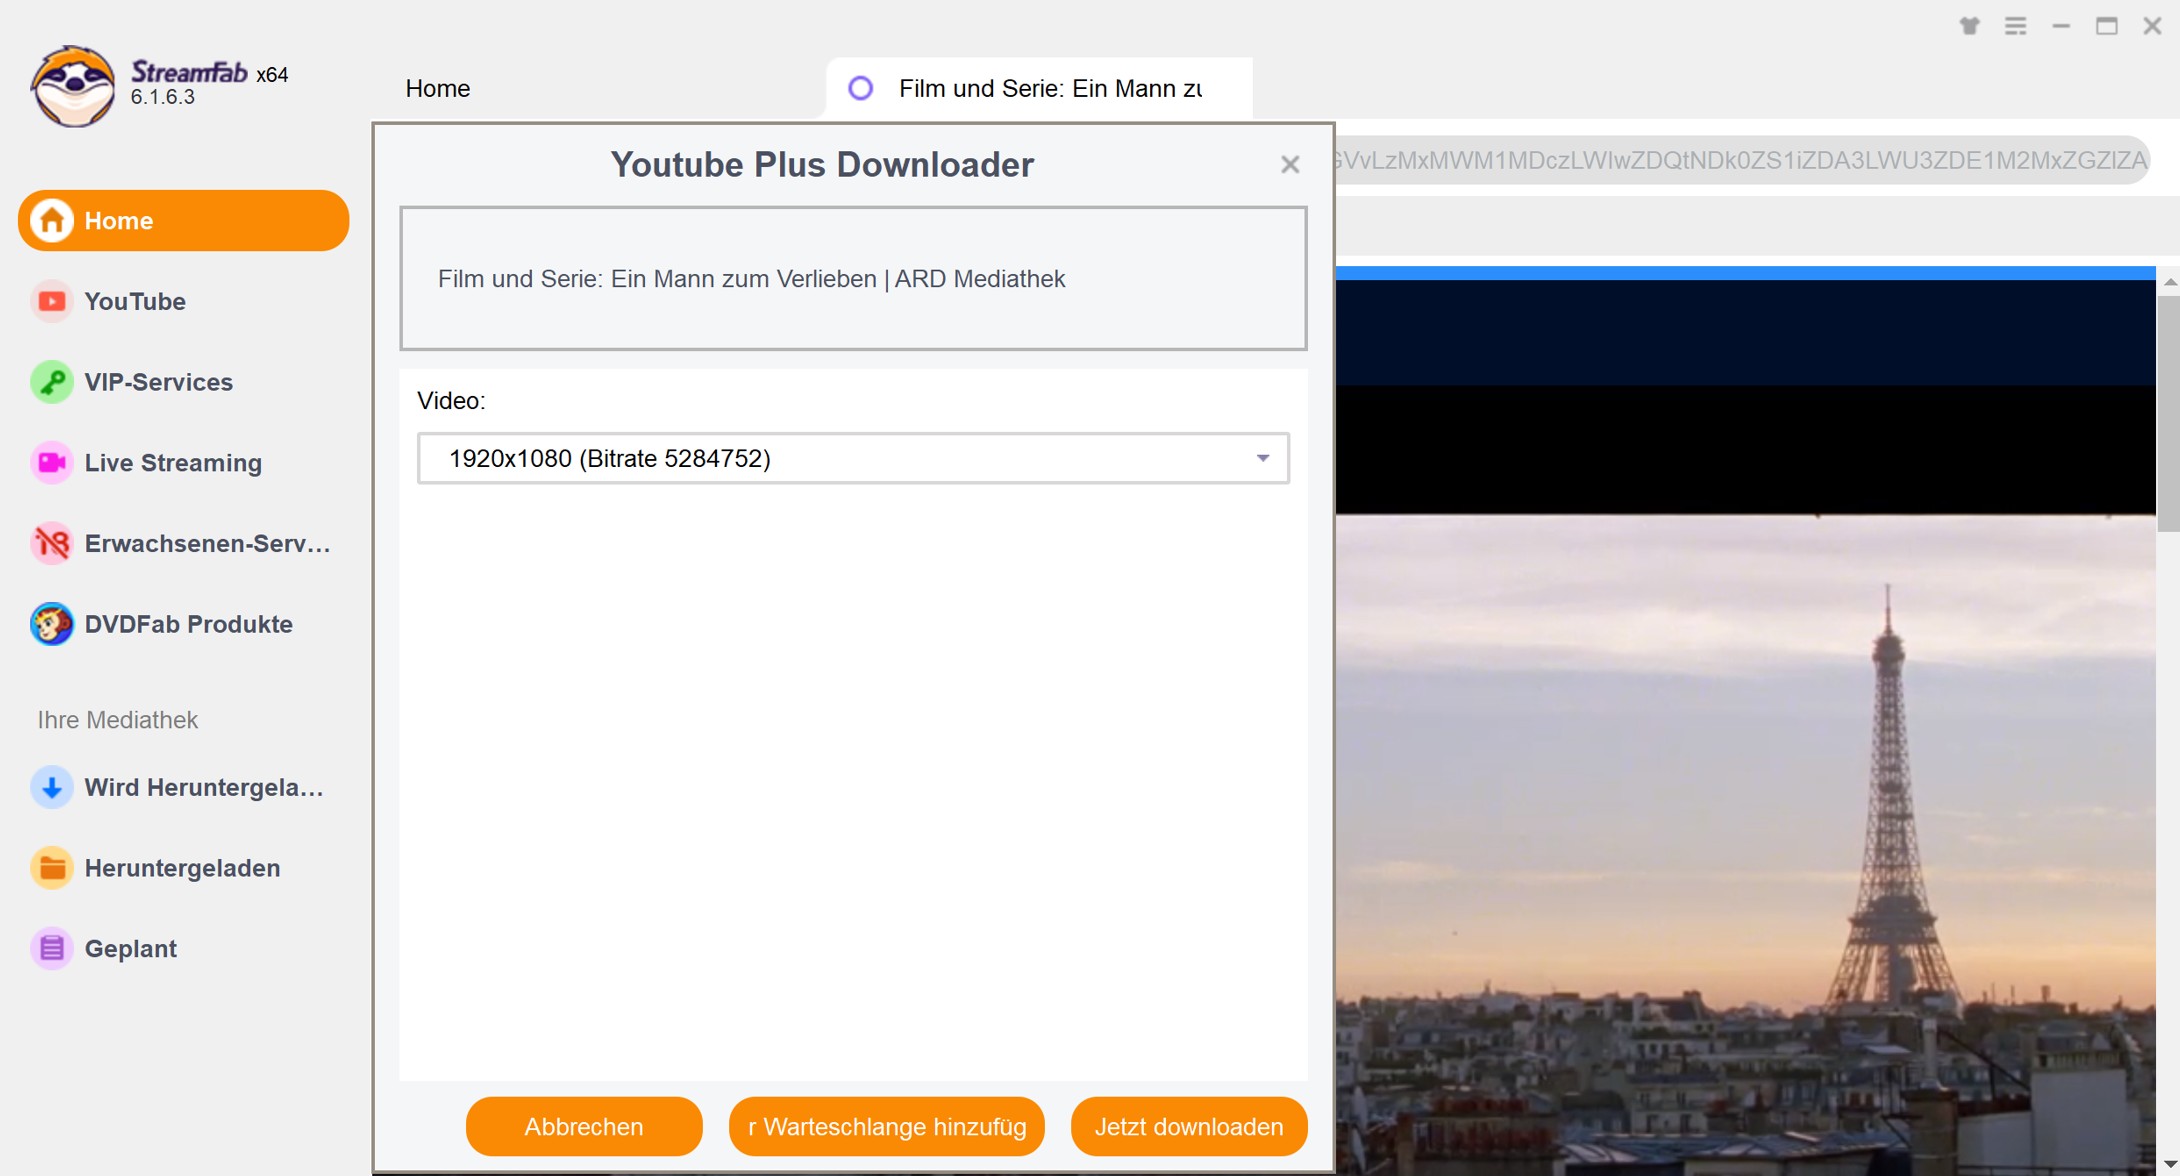Image resolution: width=2180 pixels, height=1176 pixels.
Task: Click the Abbrechen button
Action: [584, 1127]
